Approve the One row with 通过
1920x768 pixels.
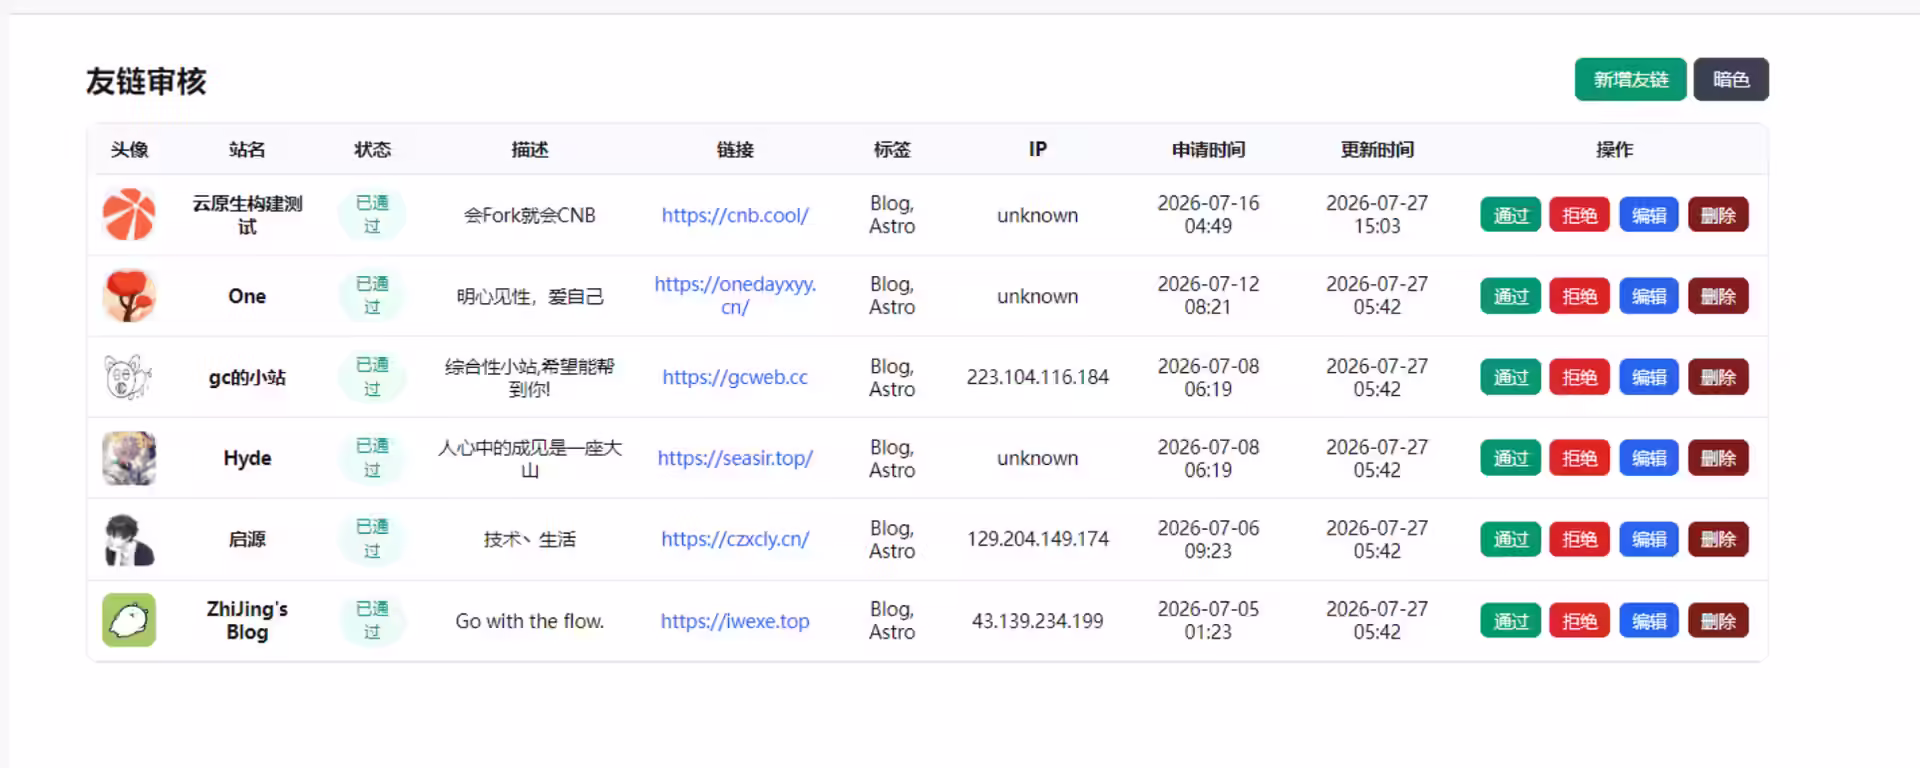click(x=1511, y=296)
